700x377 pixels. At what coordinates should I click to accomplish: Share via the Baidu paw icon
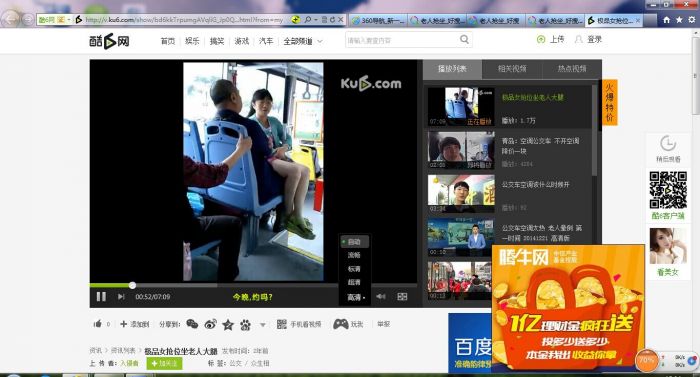pyautogui.click(x=245, y=325)
